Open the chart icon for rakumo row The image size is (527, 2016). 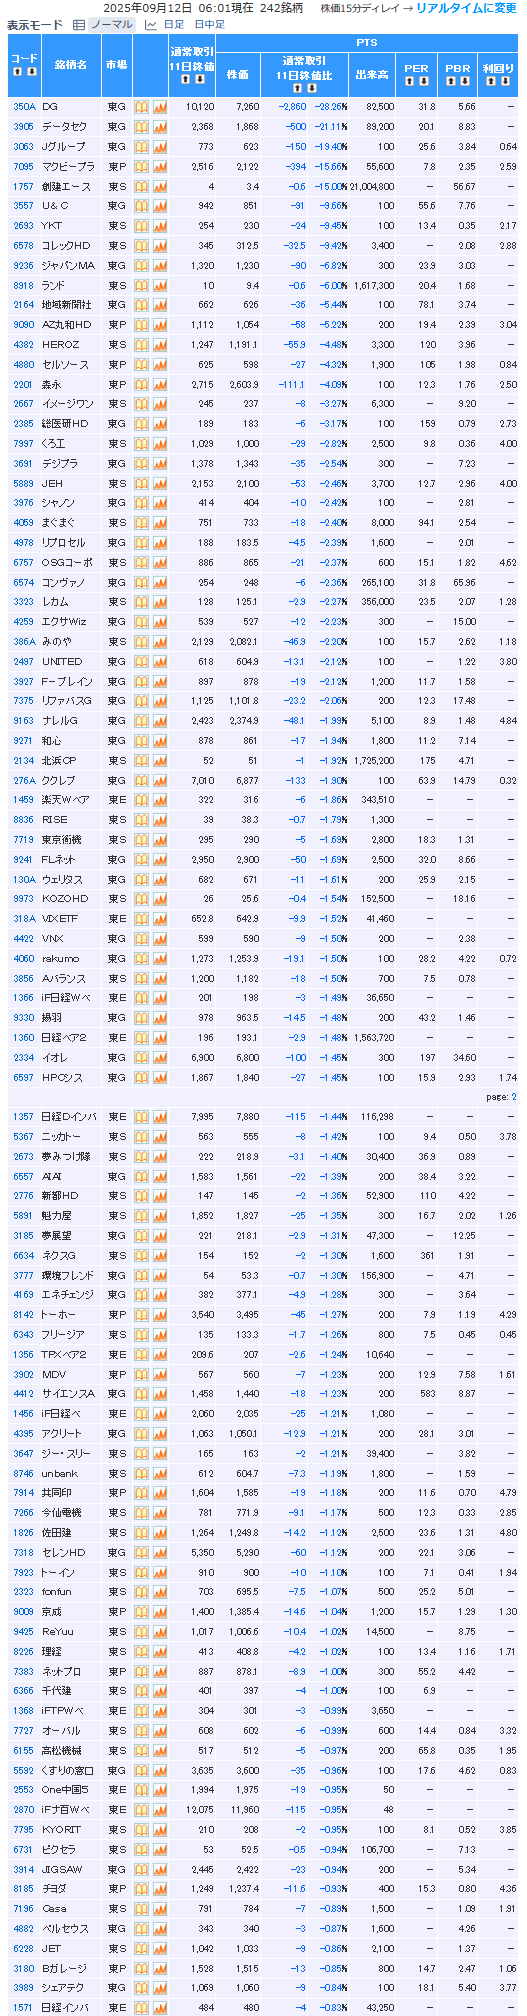tap(159, 959)
